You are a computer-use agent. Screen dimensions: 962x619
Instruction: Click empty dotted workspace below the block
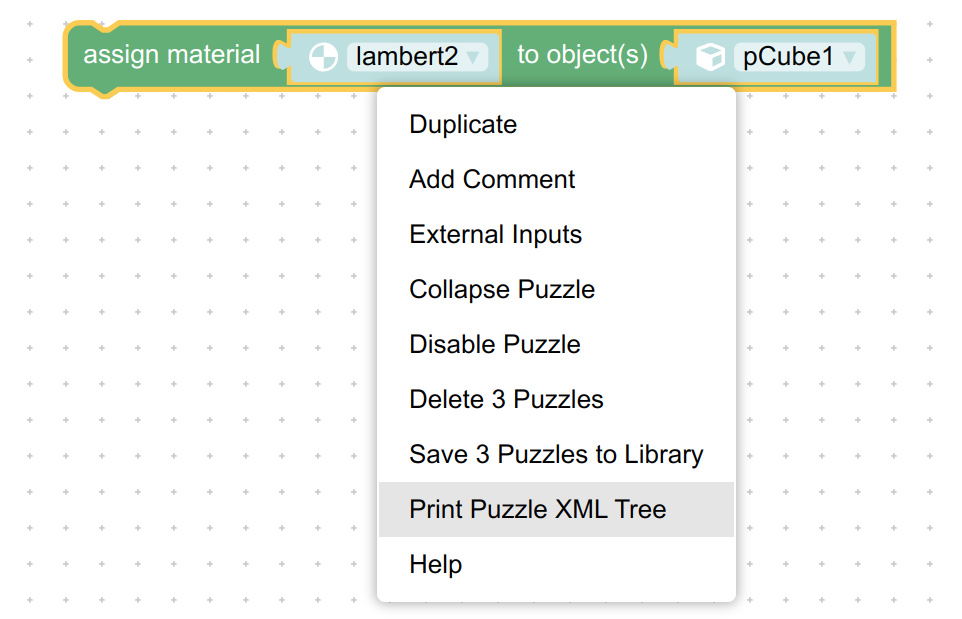coord(200,350)
